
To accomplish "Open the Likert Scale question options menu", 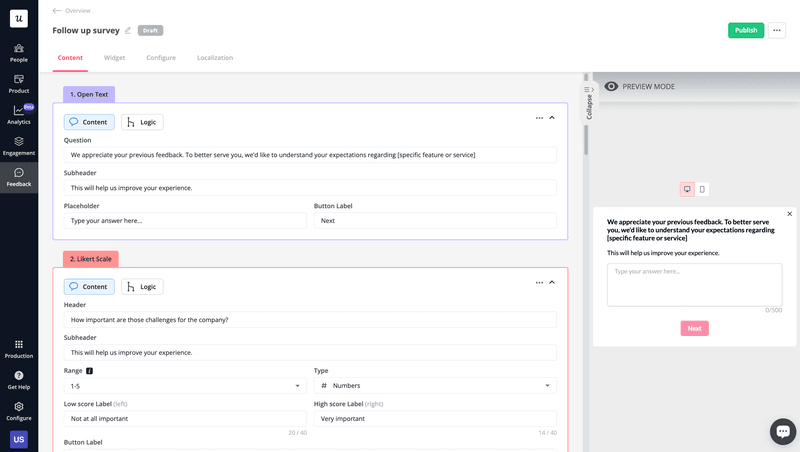I will click(539, 283).
